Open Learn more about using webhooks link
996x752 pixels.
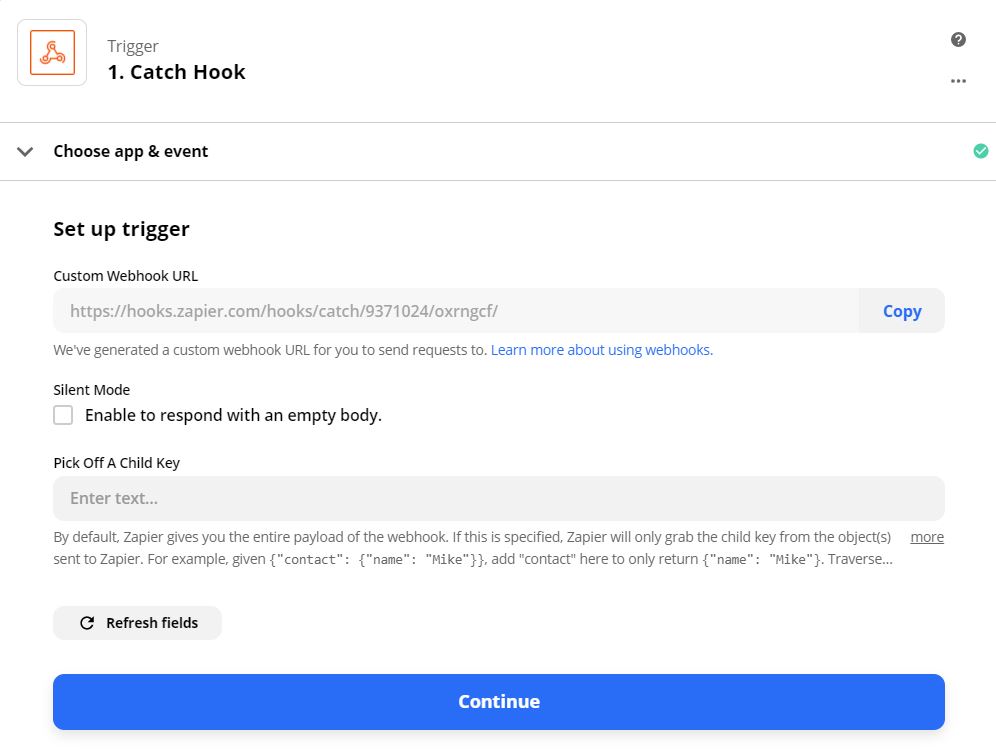click(602, 350)
